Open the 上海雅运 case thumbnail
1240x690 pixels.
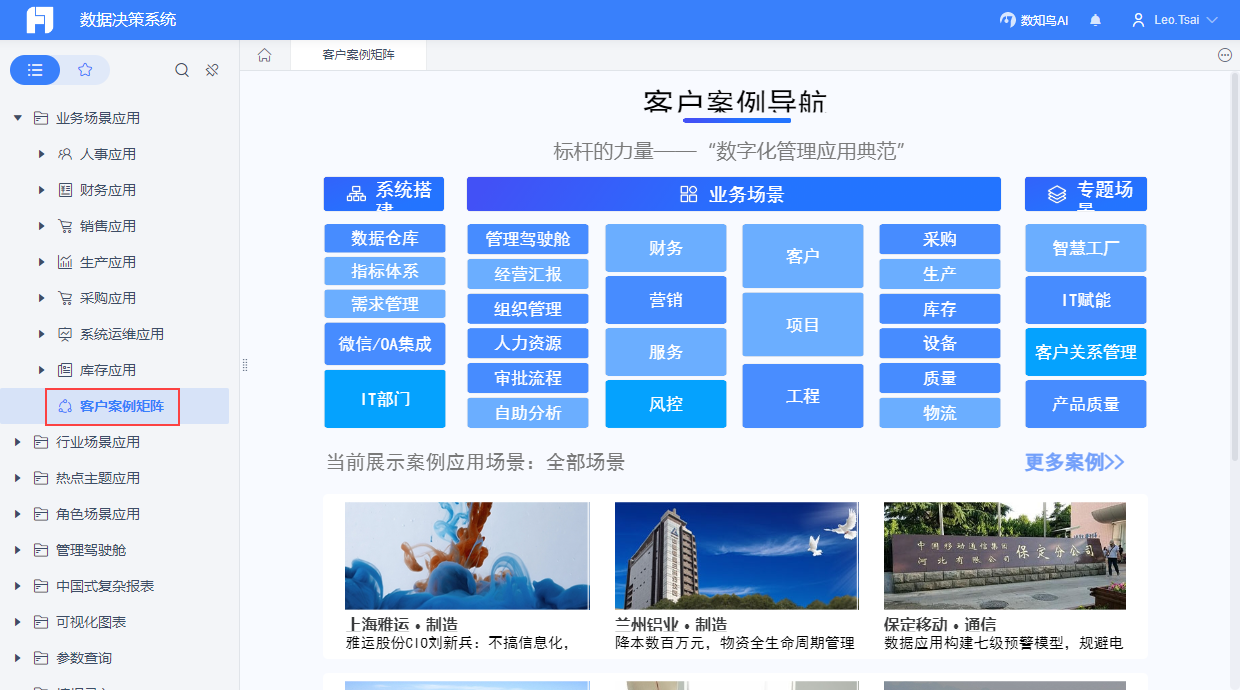(x=467, y=556)
